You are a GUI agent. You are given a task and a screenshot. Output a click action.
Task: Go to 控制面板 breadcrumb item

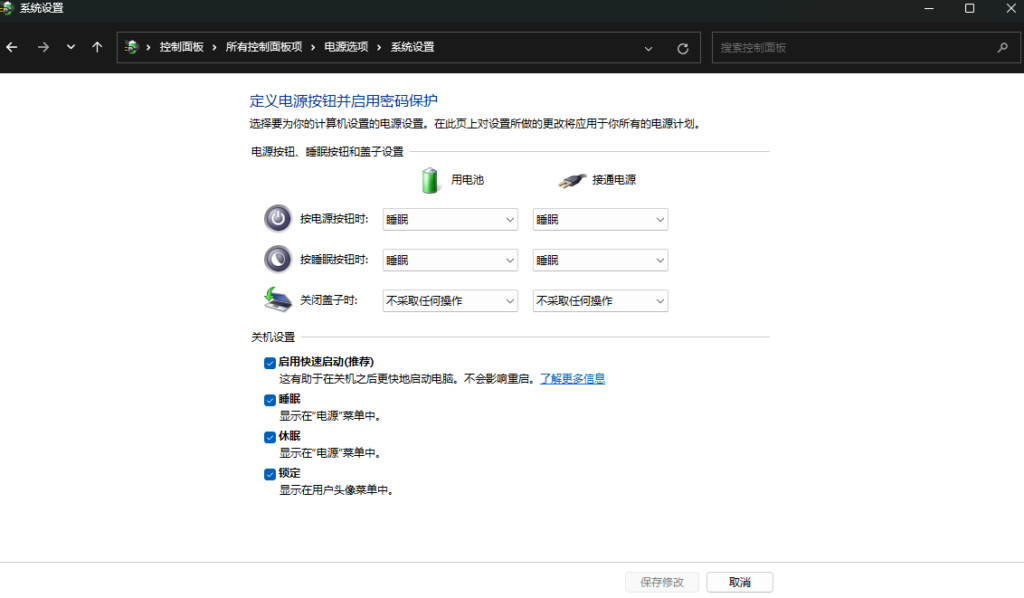181,47
